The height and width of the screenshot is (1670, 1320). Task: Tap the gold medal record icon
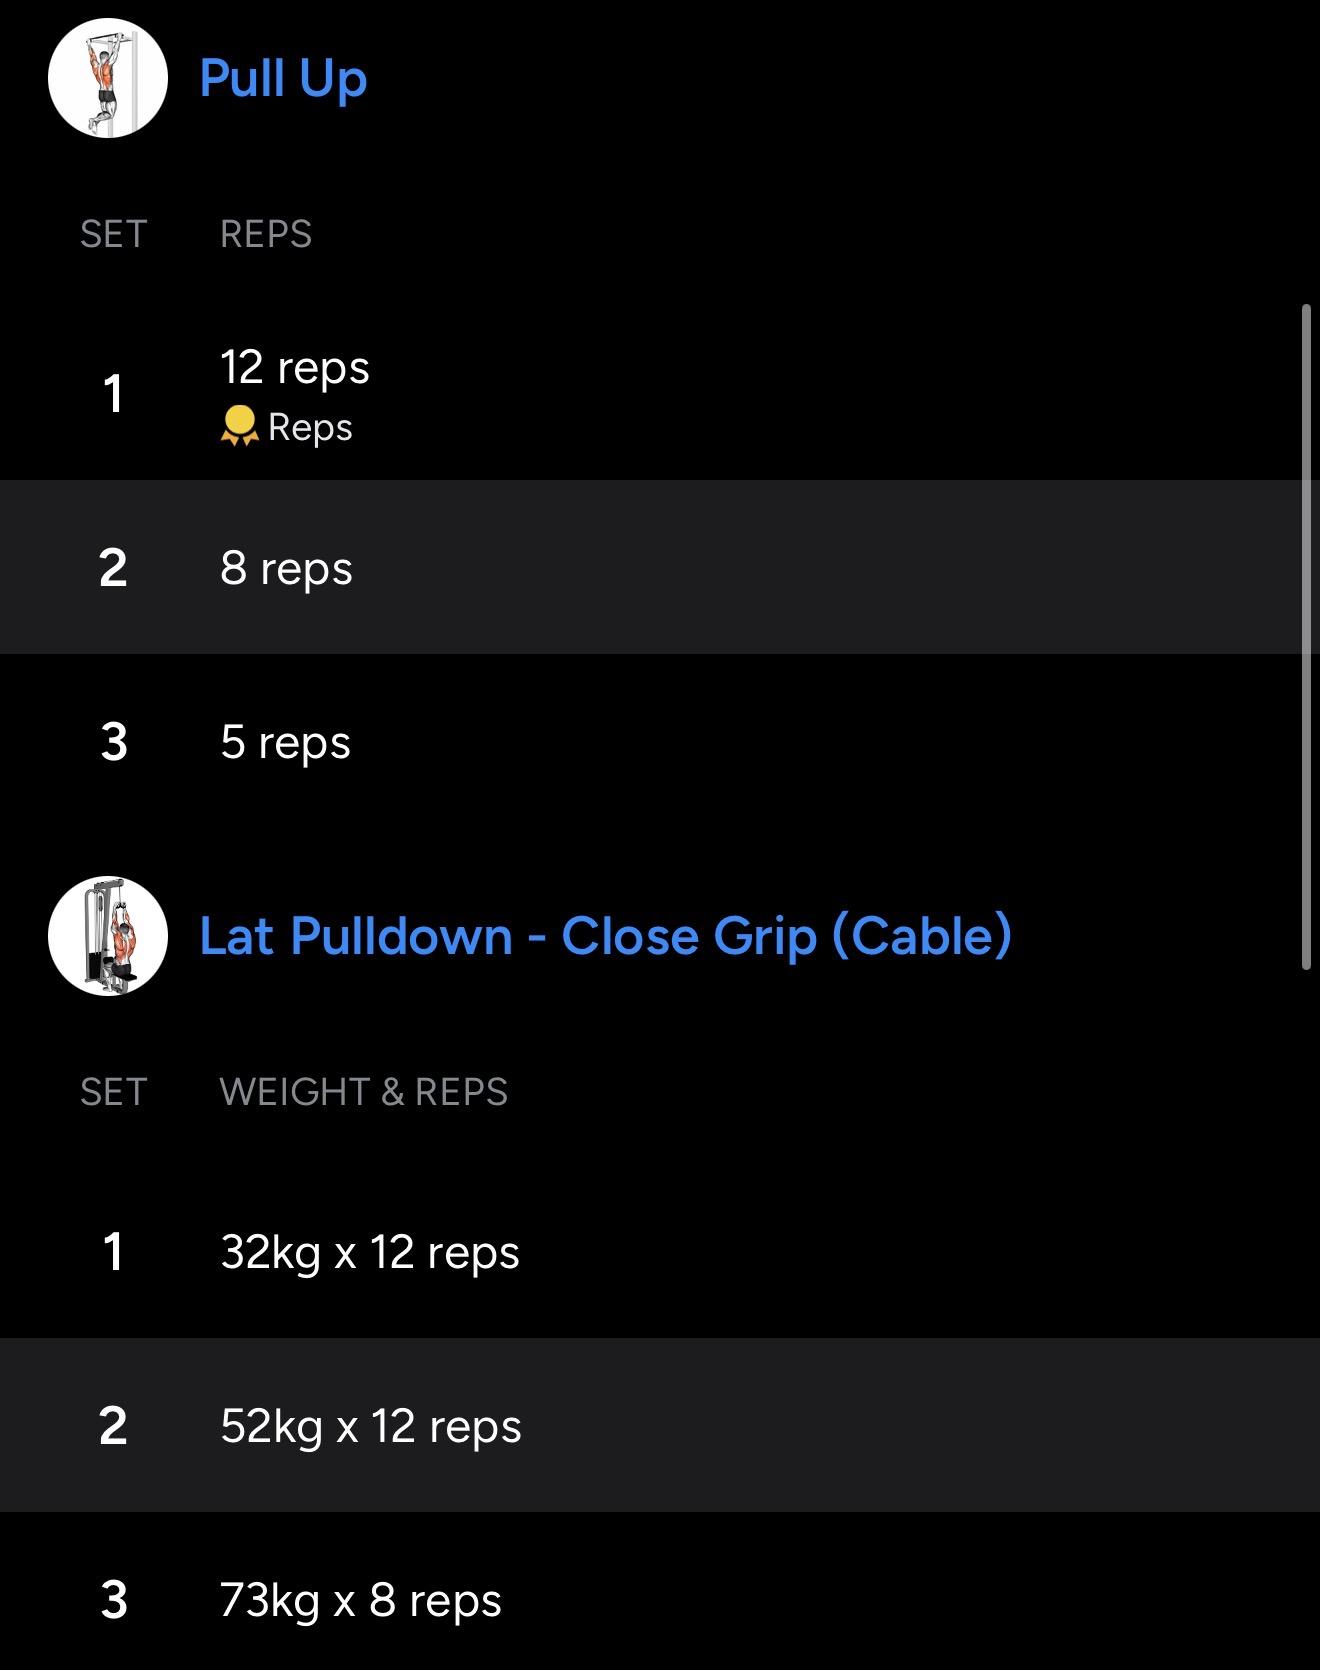pyautogui.click(x=239, y=426)
